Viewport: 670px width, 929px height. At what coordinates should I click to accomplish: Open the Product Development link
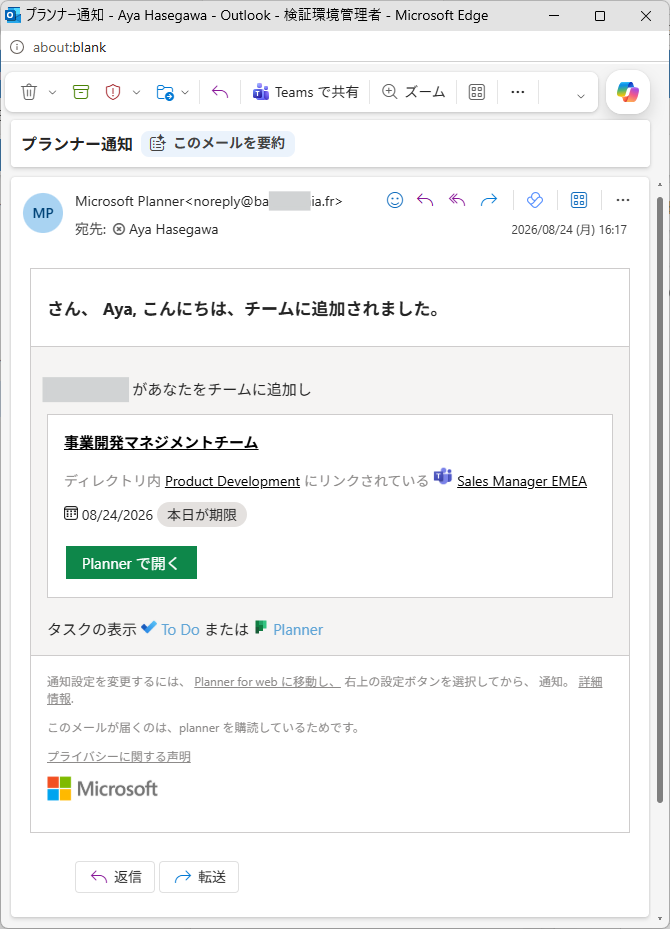click(x=232, y=481)
